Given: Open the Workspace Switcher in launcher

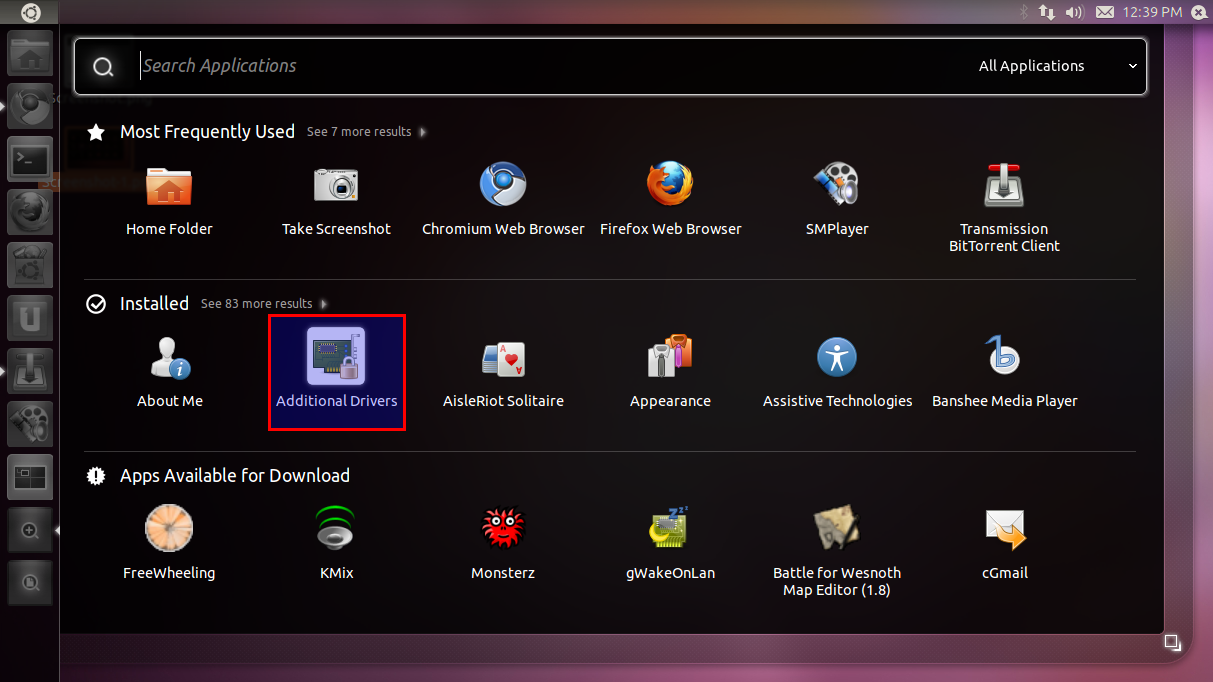Looking at the screenshot, I should (x=30, y=477).
